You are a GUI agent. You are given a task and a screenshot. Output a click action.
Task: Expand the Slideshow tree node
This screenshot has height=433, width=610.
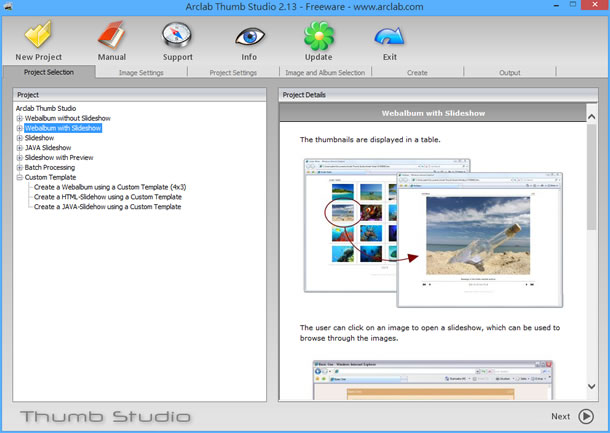(x=19, y=138)
